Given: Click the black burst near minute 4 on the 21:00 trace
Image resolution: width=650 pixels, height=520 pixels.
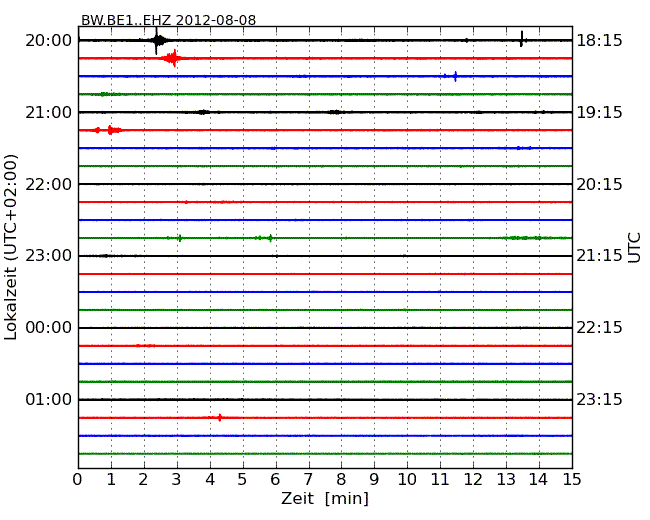Looking at the screenshot, I should click(x=203, y=112).
